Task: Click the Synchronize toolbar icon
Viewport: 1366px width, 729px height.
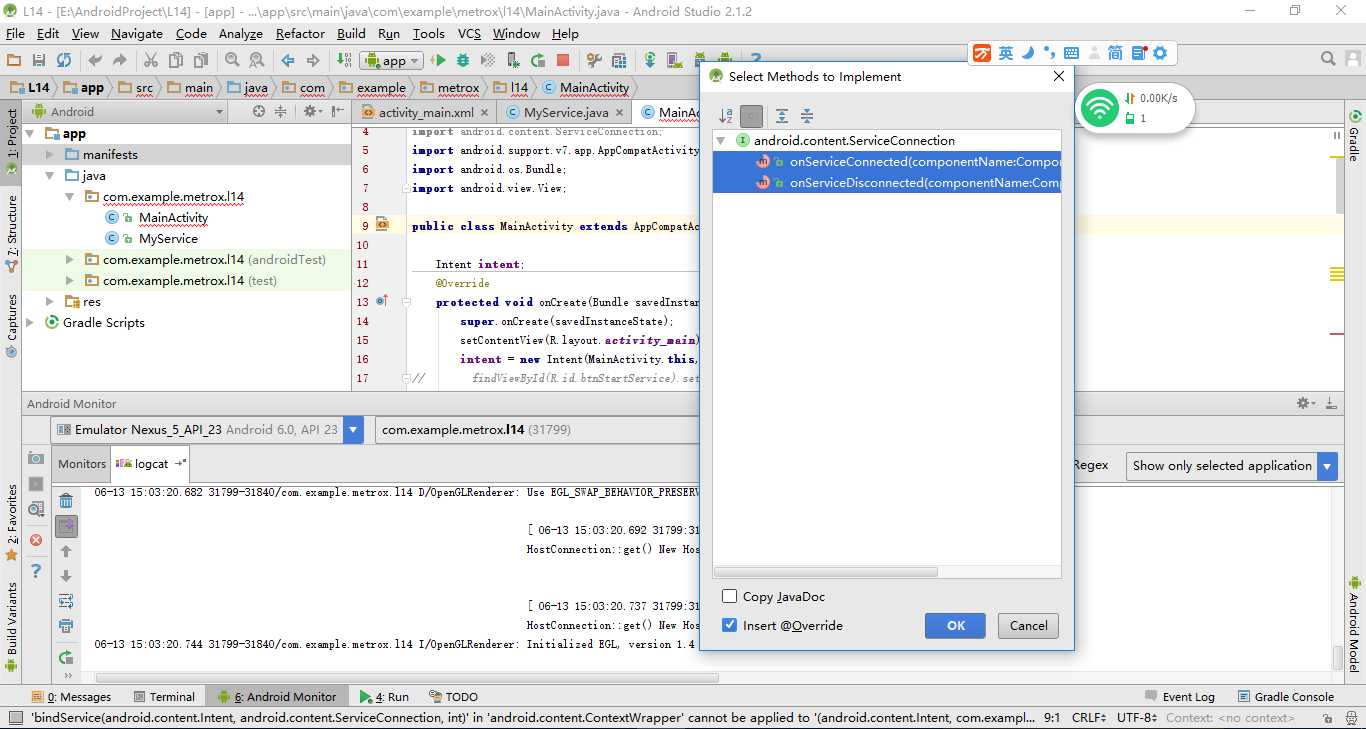Action: (x=64, y=60)
